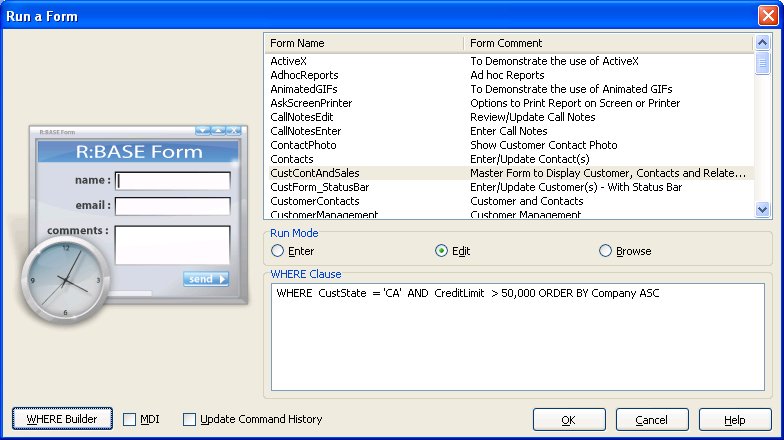Select the Enter run mode option
This screenshot has height=440, width=784.
pyautogui.click(x=278, y=251)
